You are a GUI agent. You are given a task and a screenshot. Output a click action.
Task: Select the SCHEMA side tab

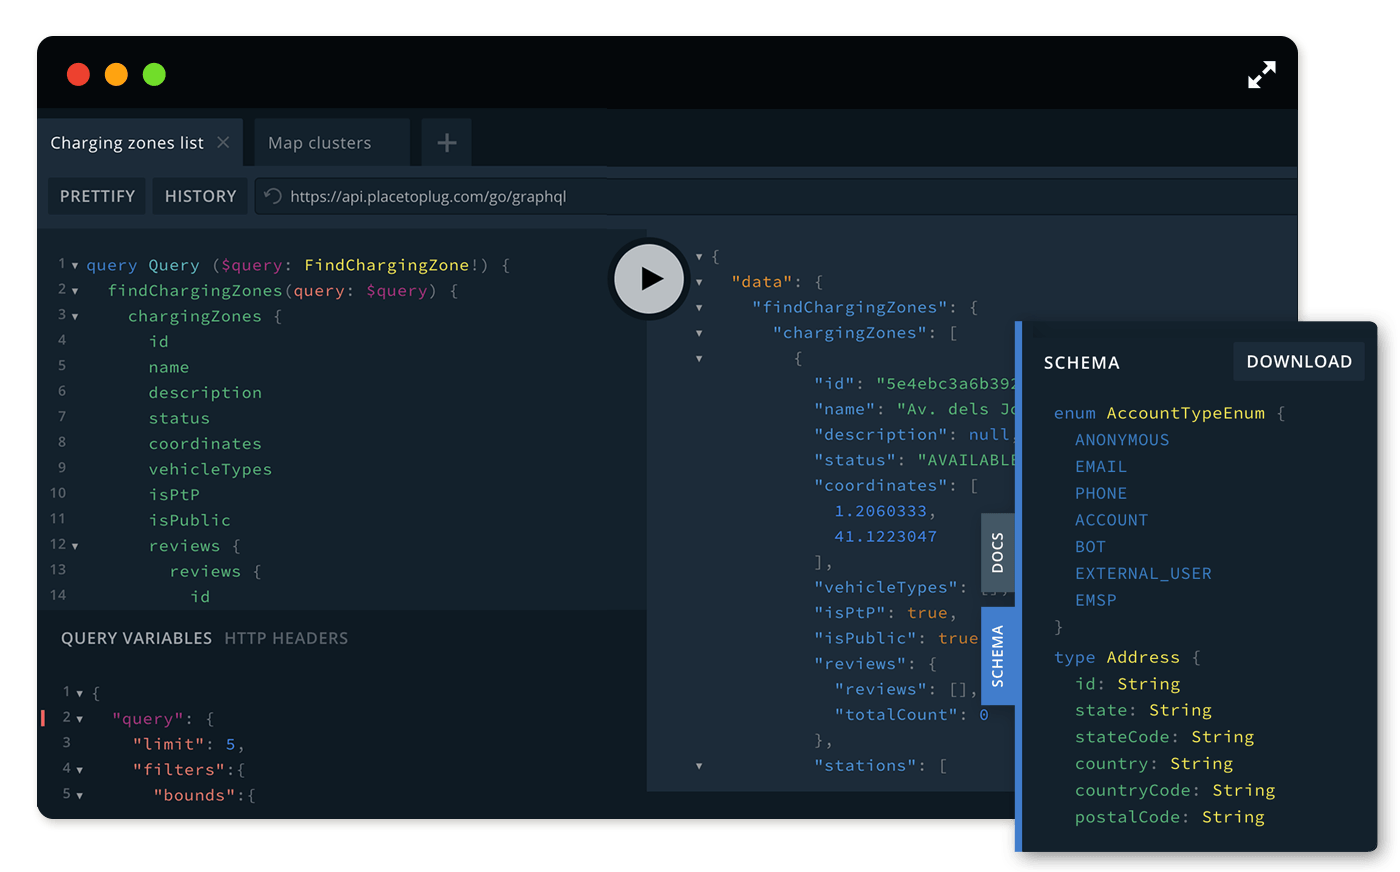[x=997, y=656]
